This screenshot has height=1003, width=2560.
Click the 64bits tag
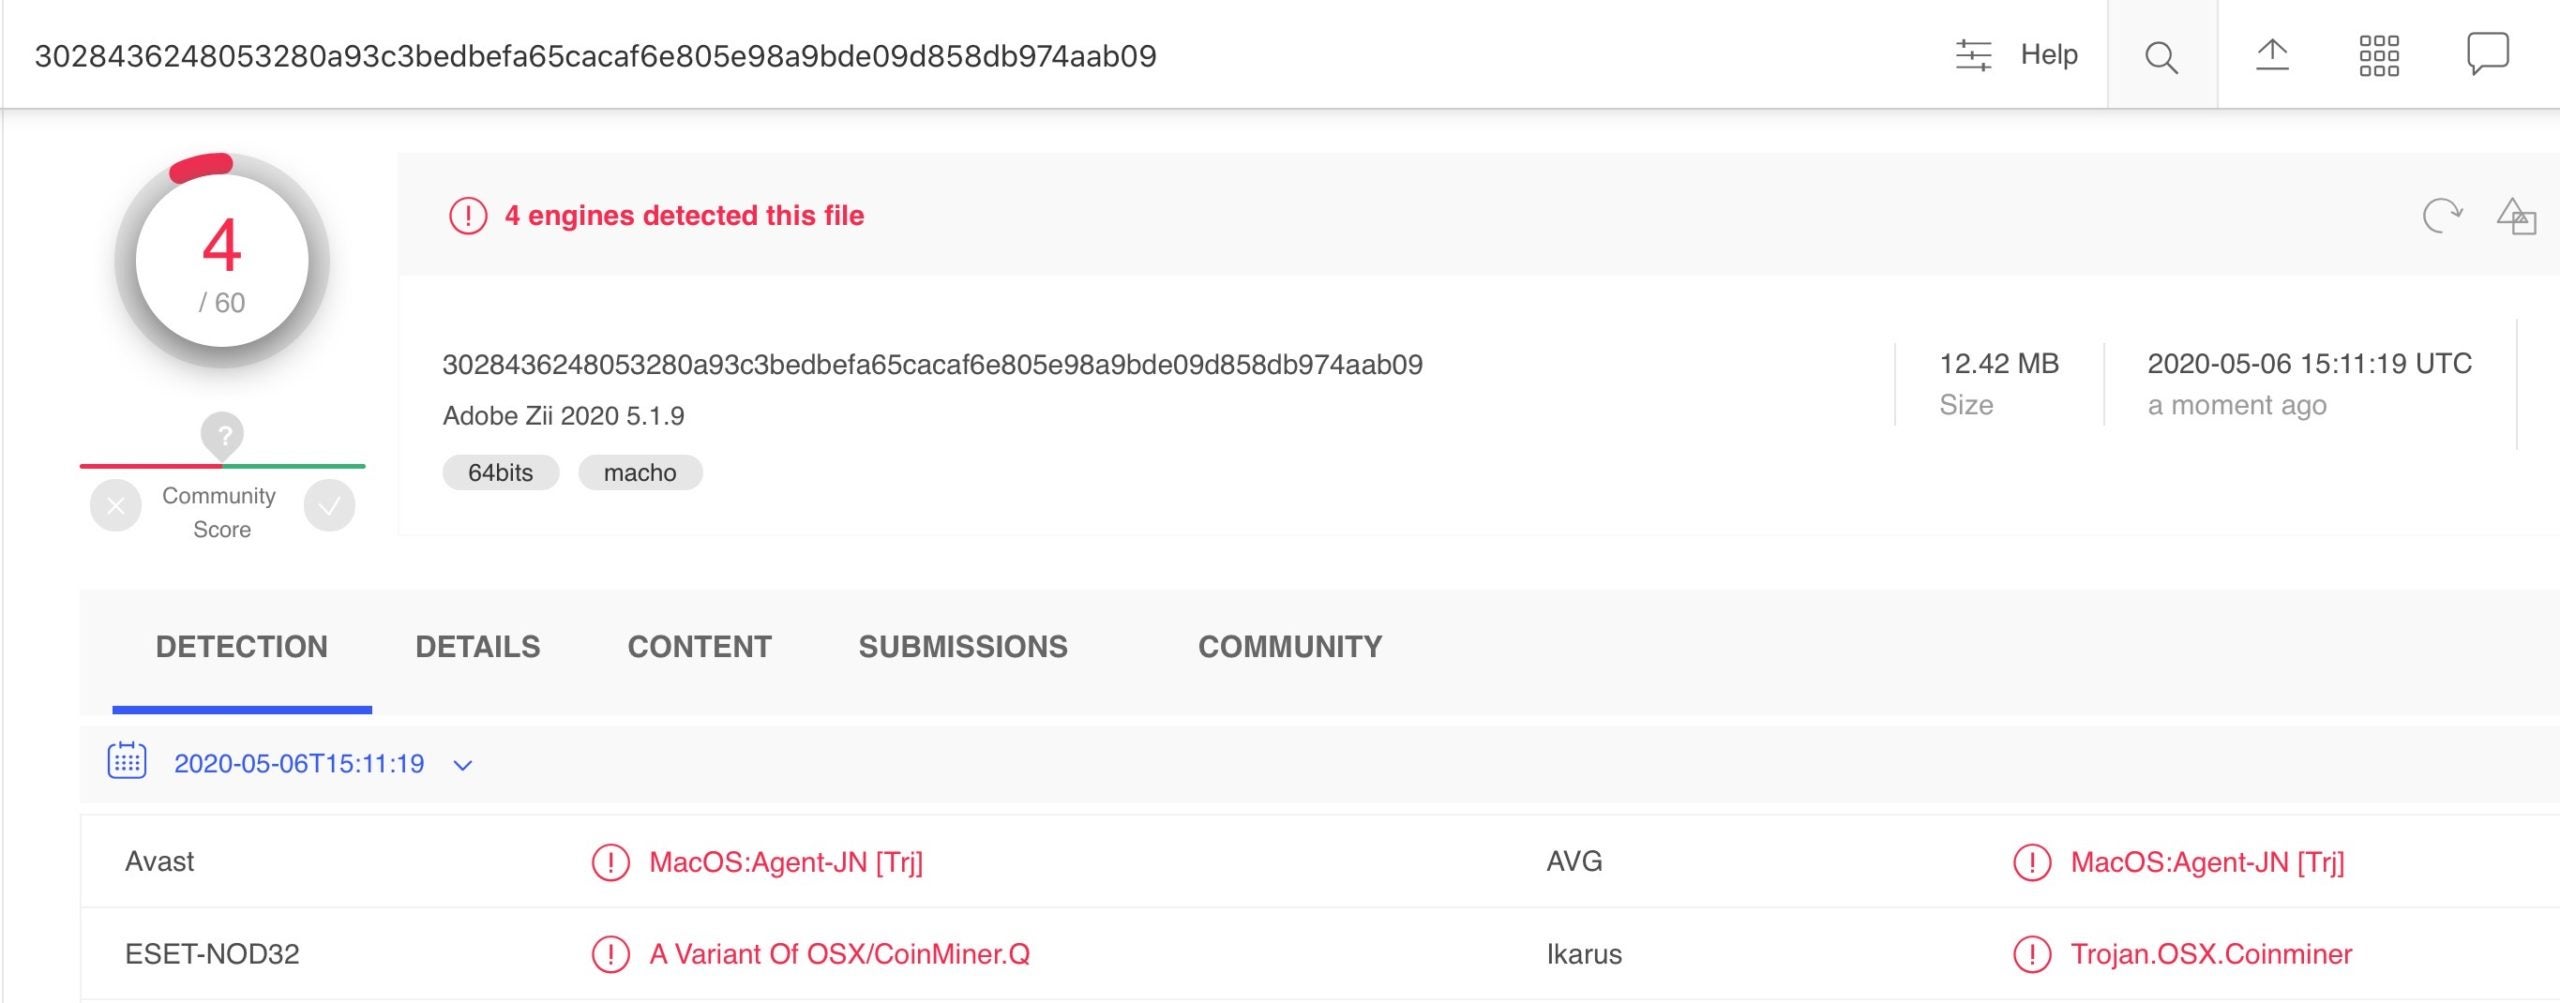click(x=500, y=473)
